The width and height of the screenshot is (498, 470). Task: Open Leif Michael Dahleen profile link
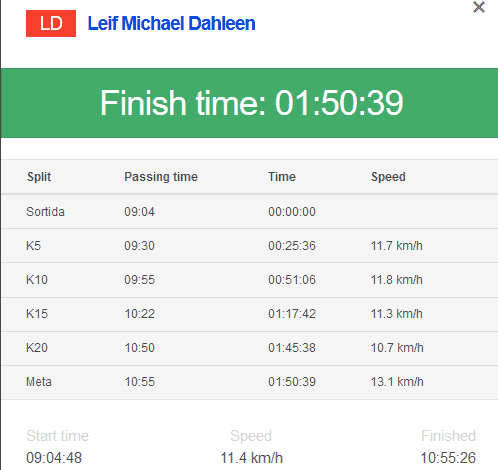(x=171, y=23)
